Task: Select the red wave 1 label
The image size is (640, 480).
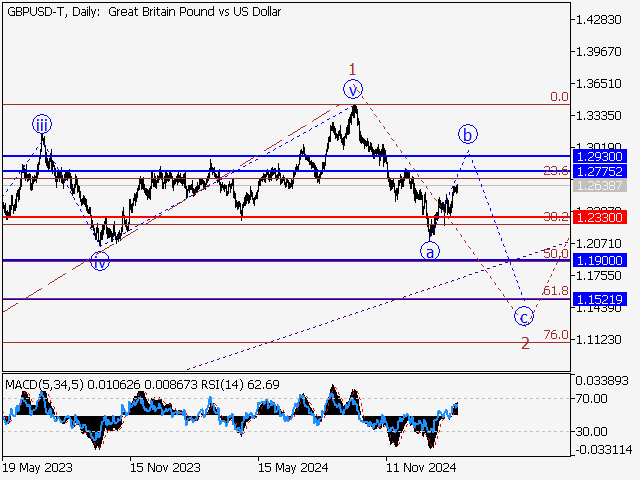Action: [x=352, y=69]
